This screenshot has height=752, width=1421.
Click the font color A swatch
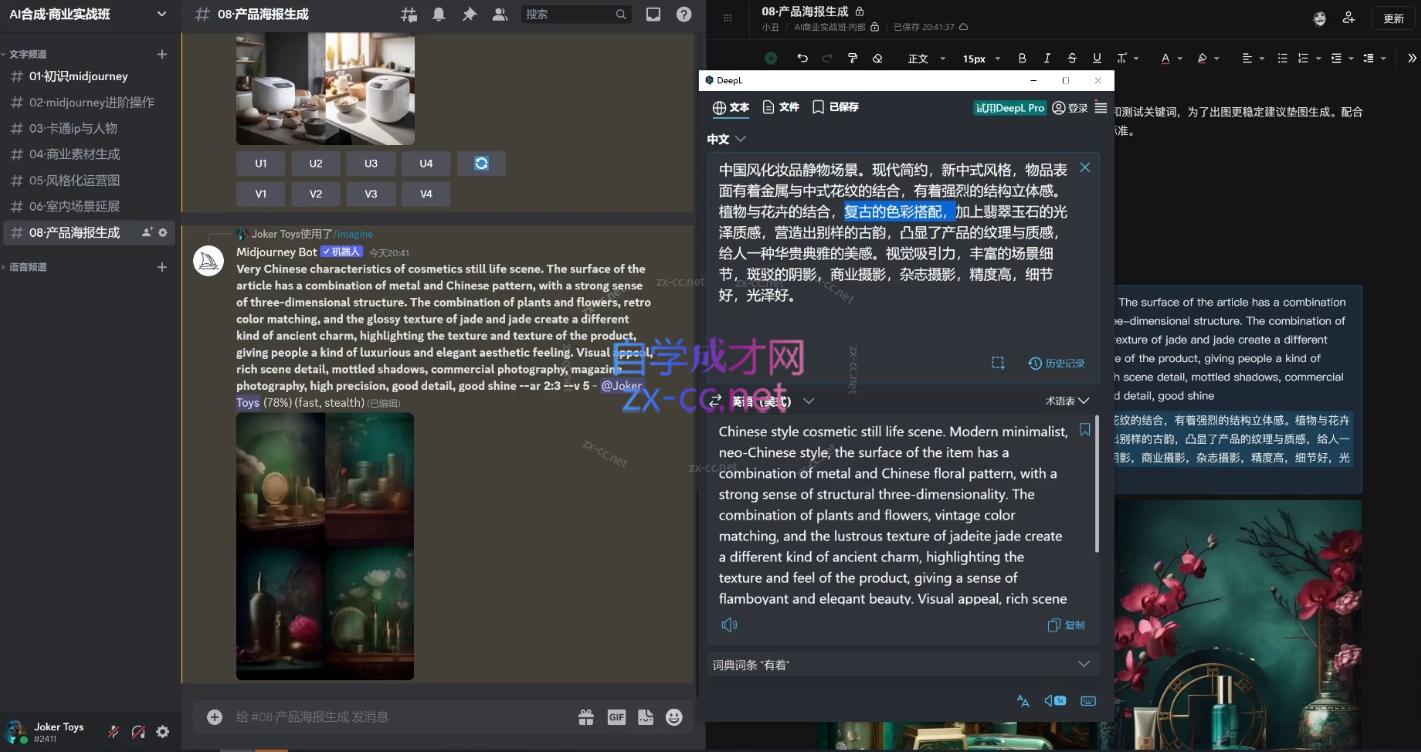click(x=1165, y=59)
